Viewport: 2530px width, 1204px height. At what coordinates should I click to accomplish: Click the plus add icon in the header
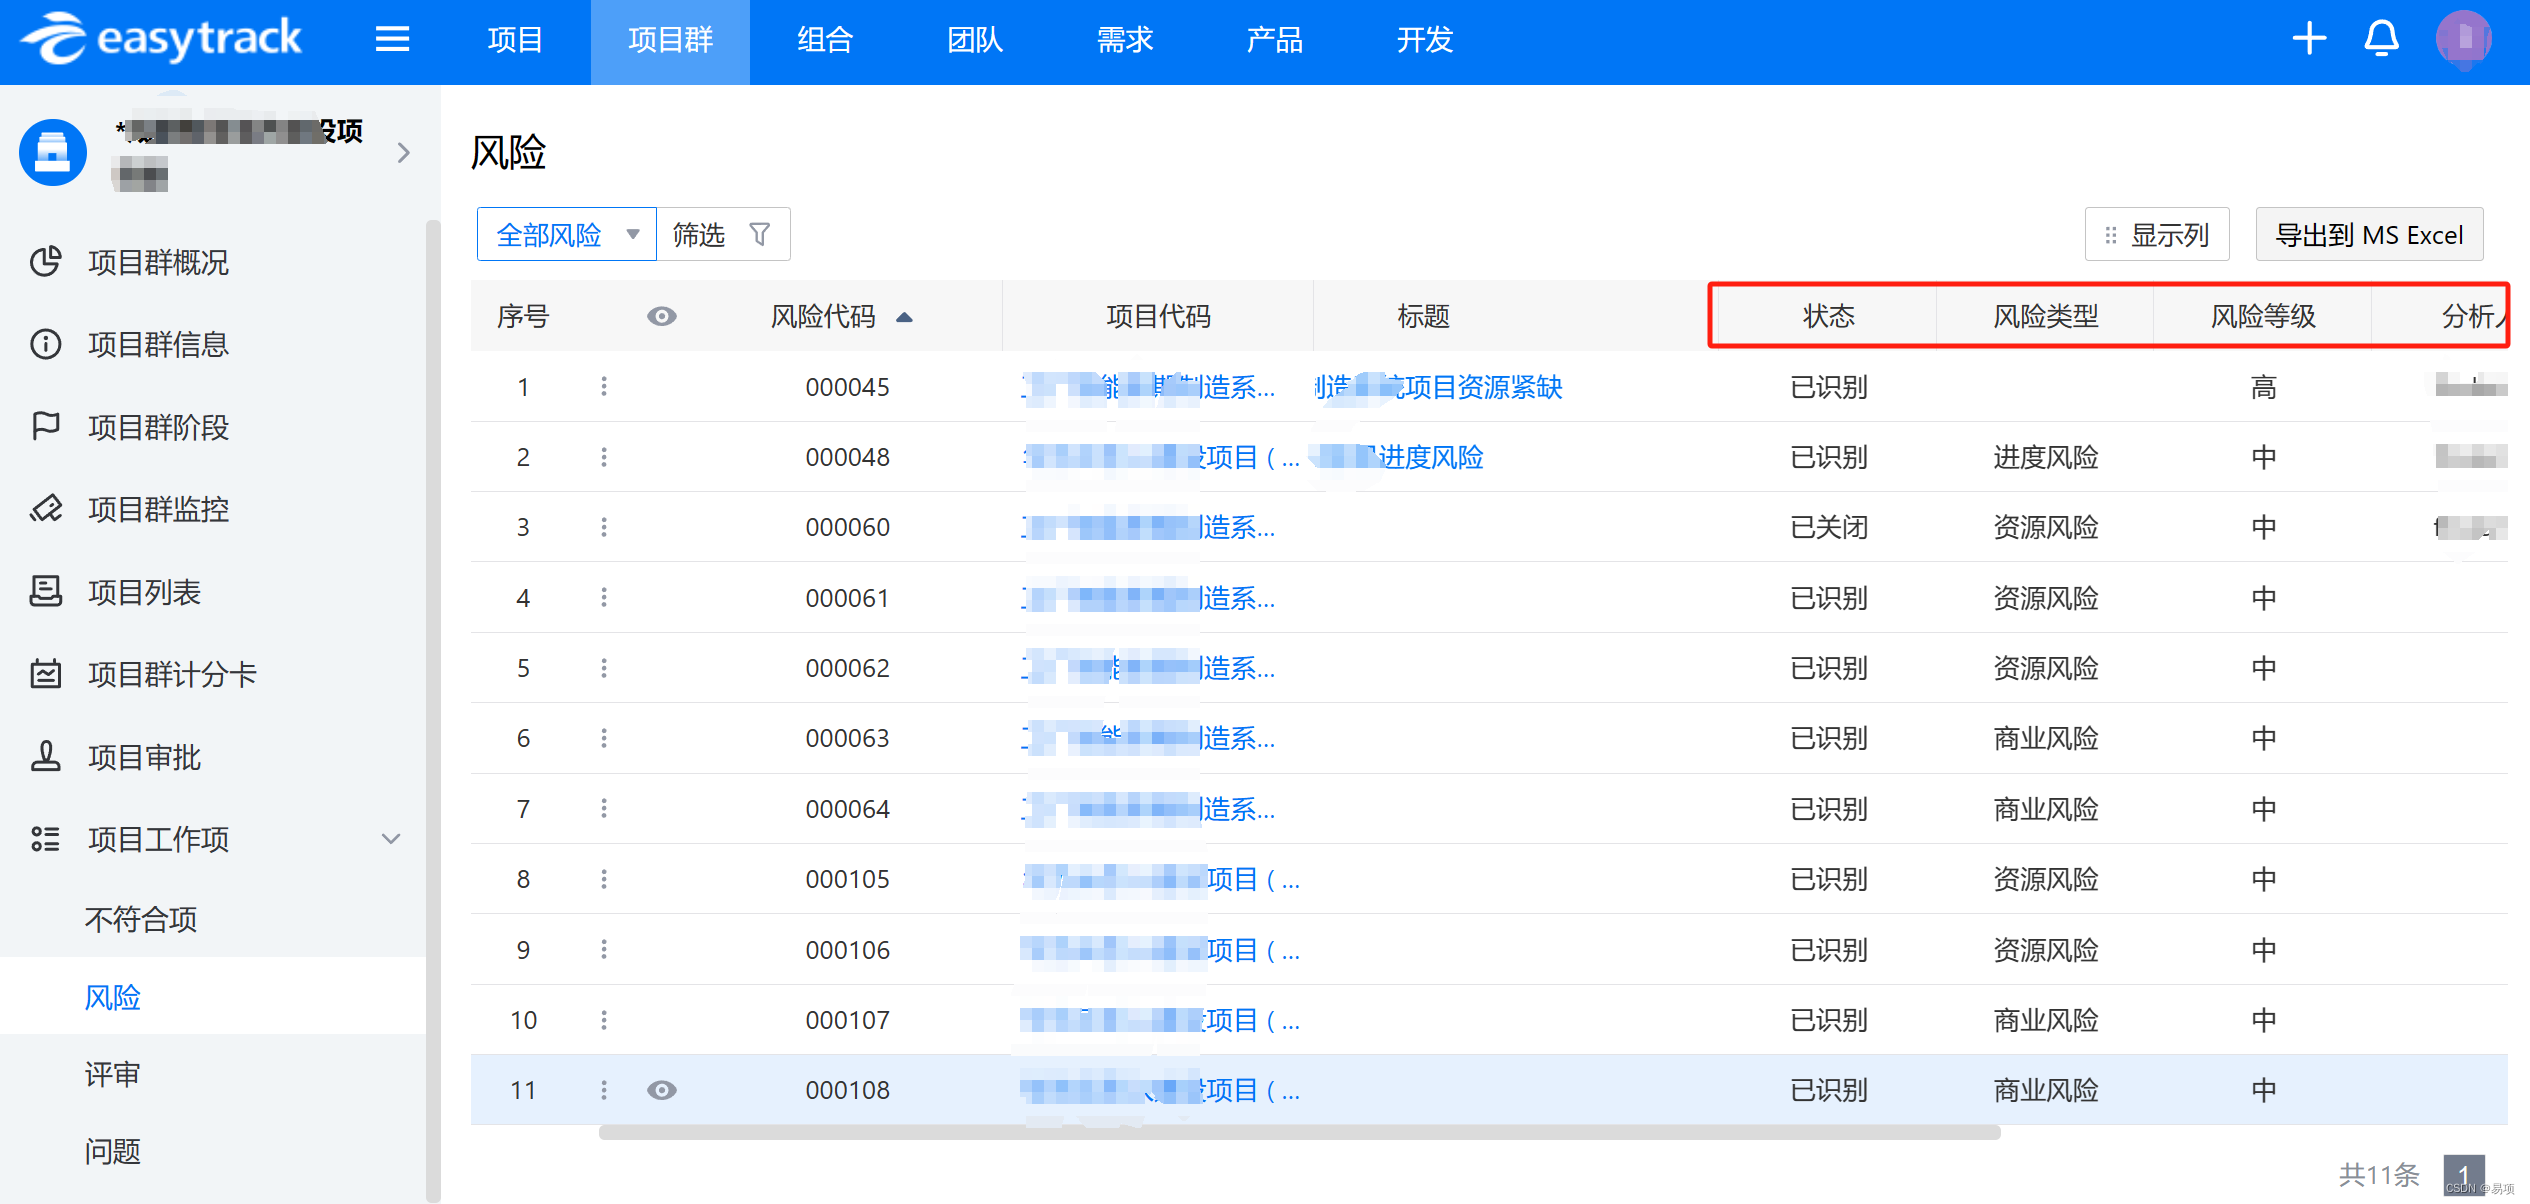pos(2309,40)
